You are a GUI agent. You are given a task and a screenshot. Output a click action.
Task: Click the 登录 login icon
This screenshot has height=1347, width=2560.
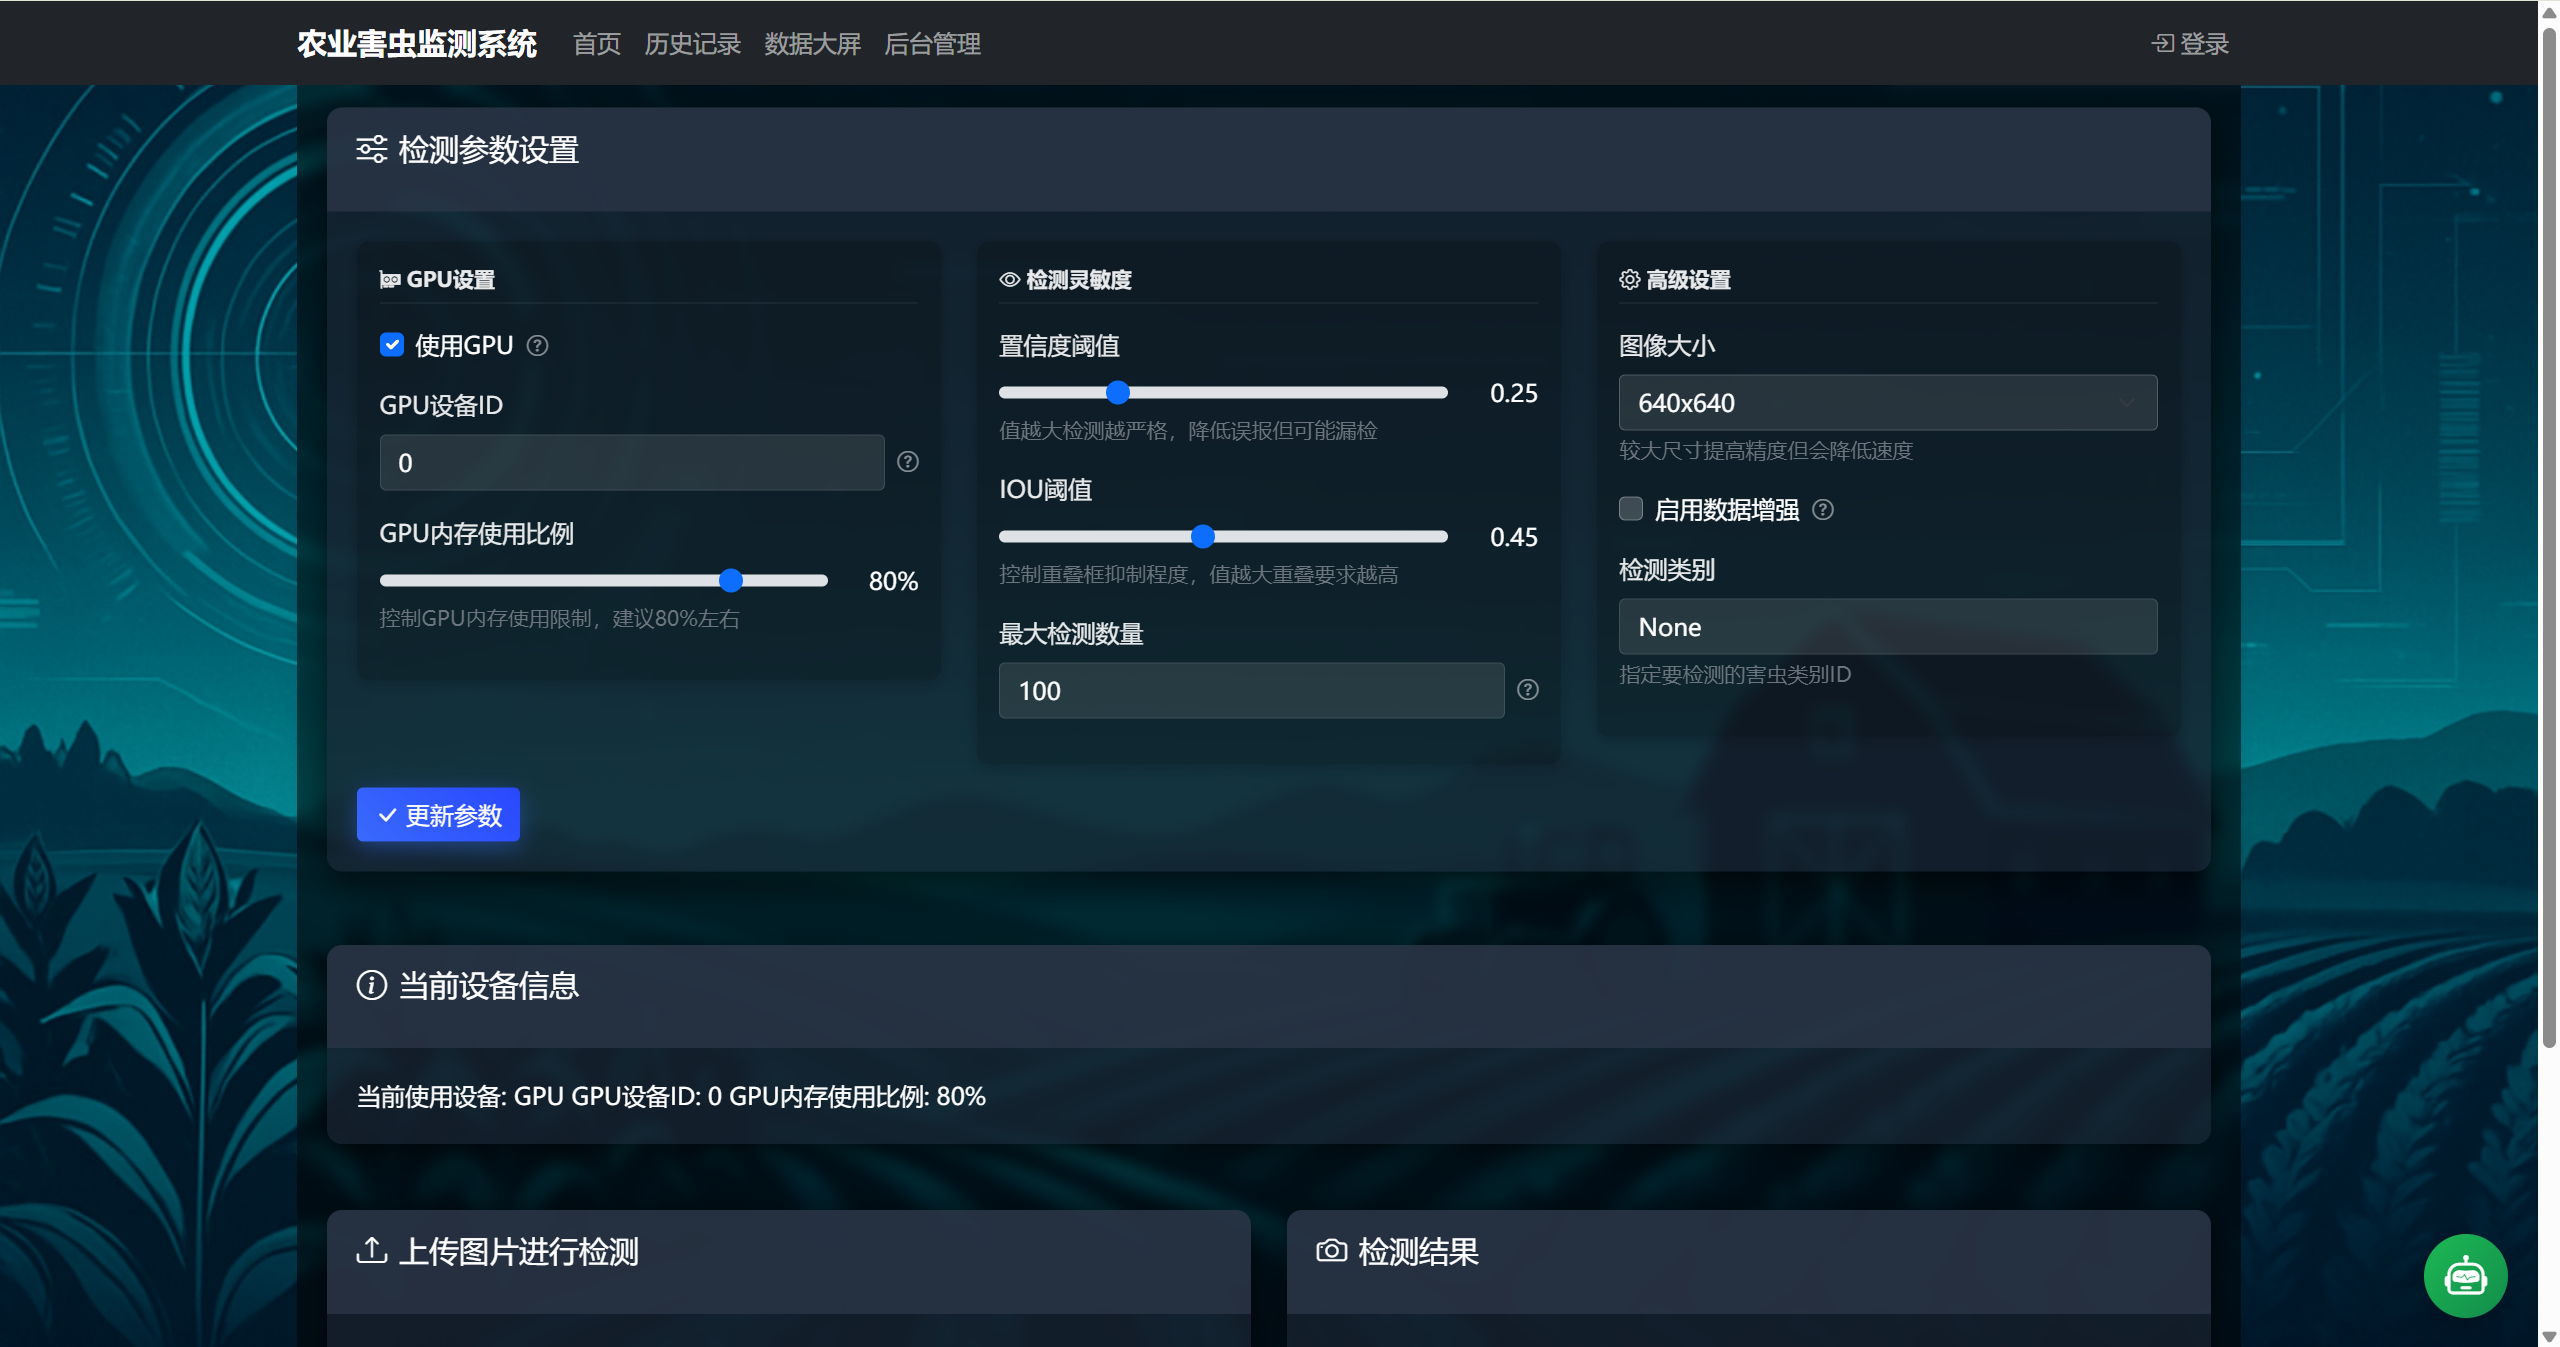click(2162, 44)
